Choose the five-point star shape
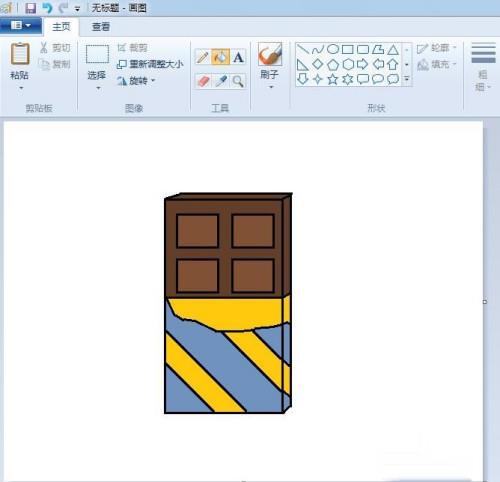500x482 pixels. click(332, 79)
